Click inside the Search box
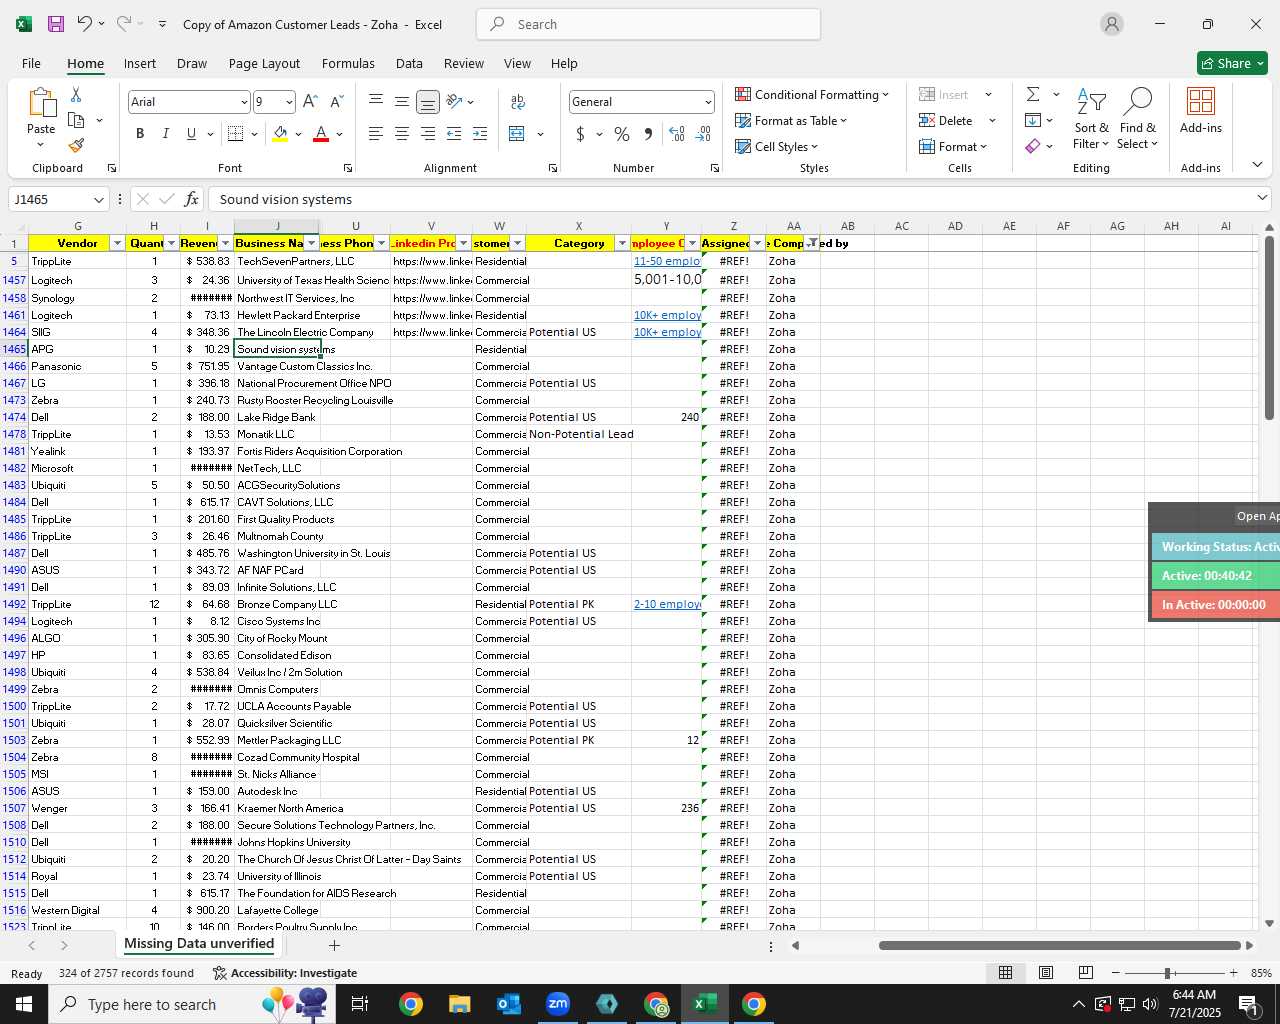1280x1024 pixels. [x=648, y=24]
